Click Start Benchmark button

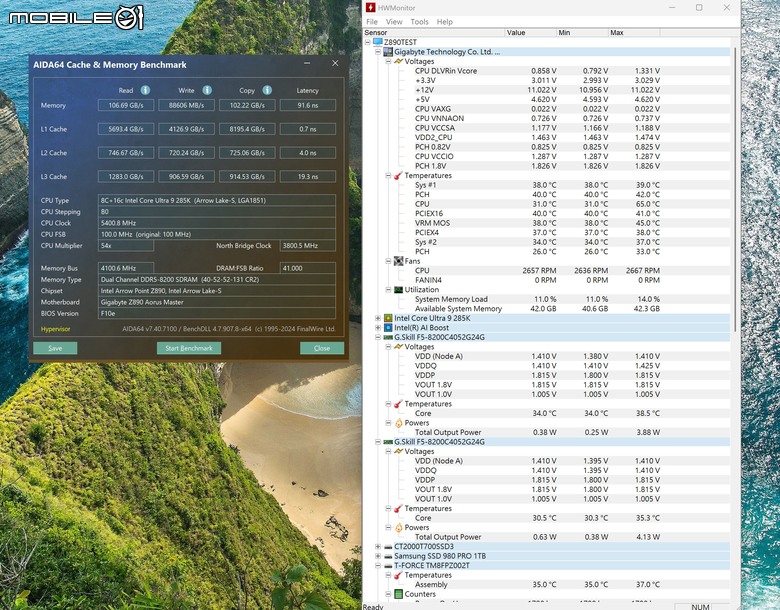(x=189, y=348)
